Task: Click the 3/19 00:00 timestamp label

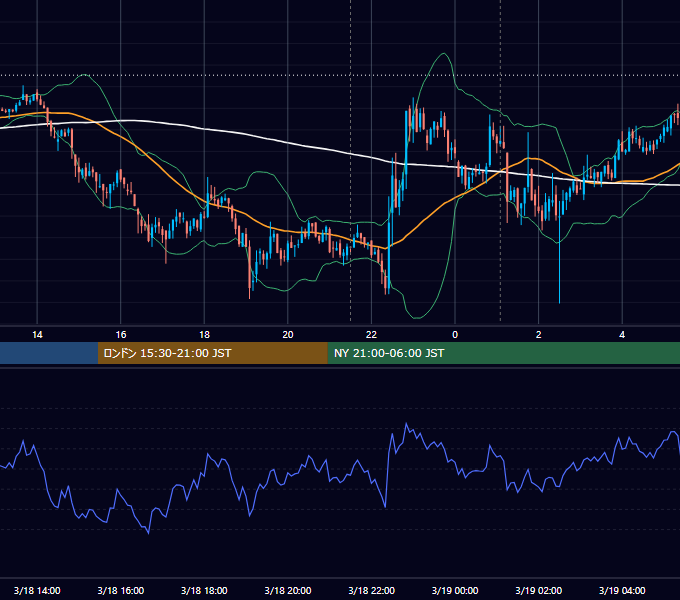Action: point(455,590)
